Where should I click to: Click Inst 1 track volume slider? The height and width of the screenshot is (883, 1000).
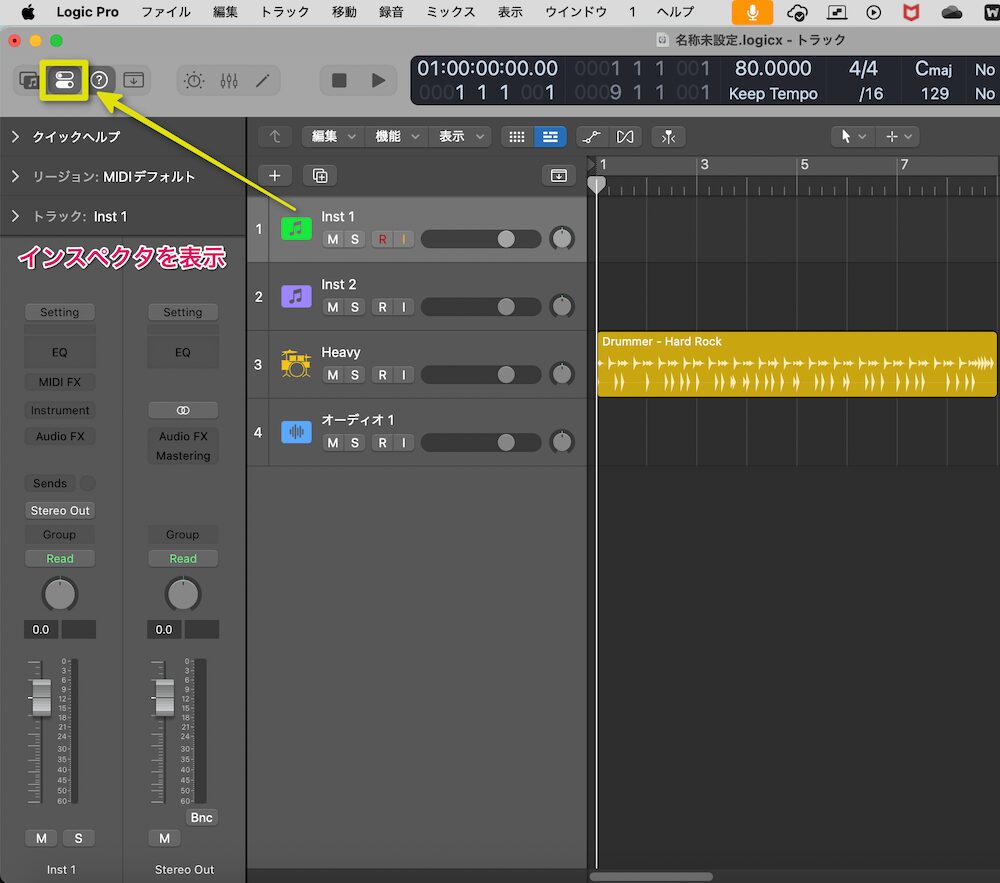pos(481,239)
